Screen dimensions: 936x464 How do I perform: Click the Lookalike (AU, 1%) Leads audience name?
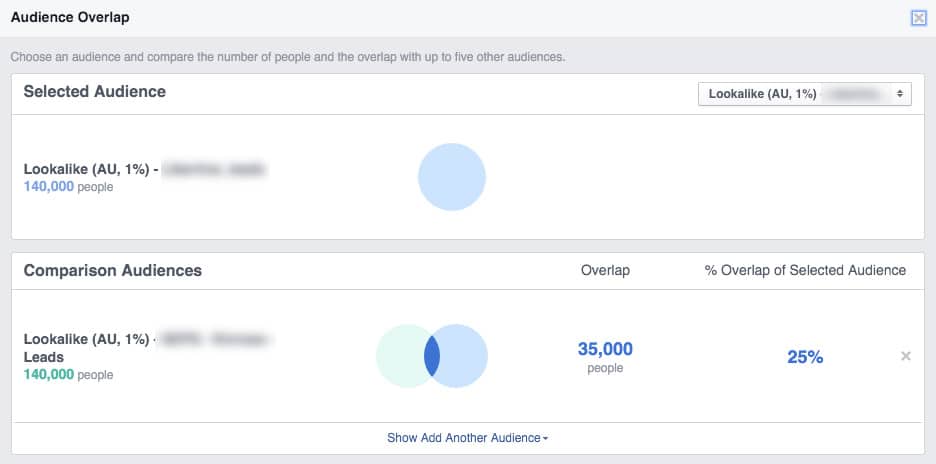coord(148,348)
